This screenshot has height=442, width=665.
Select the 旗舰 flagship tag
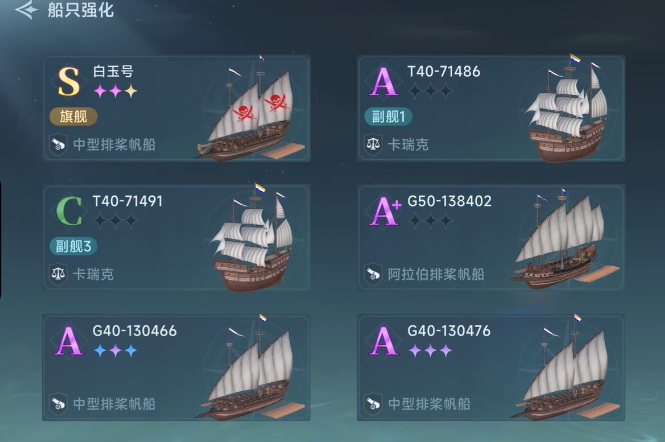pos(72,116)
